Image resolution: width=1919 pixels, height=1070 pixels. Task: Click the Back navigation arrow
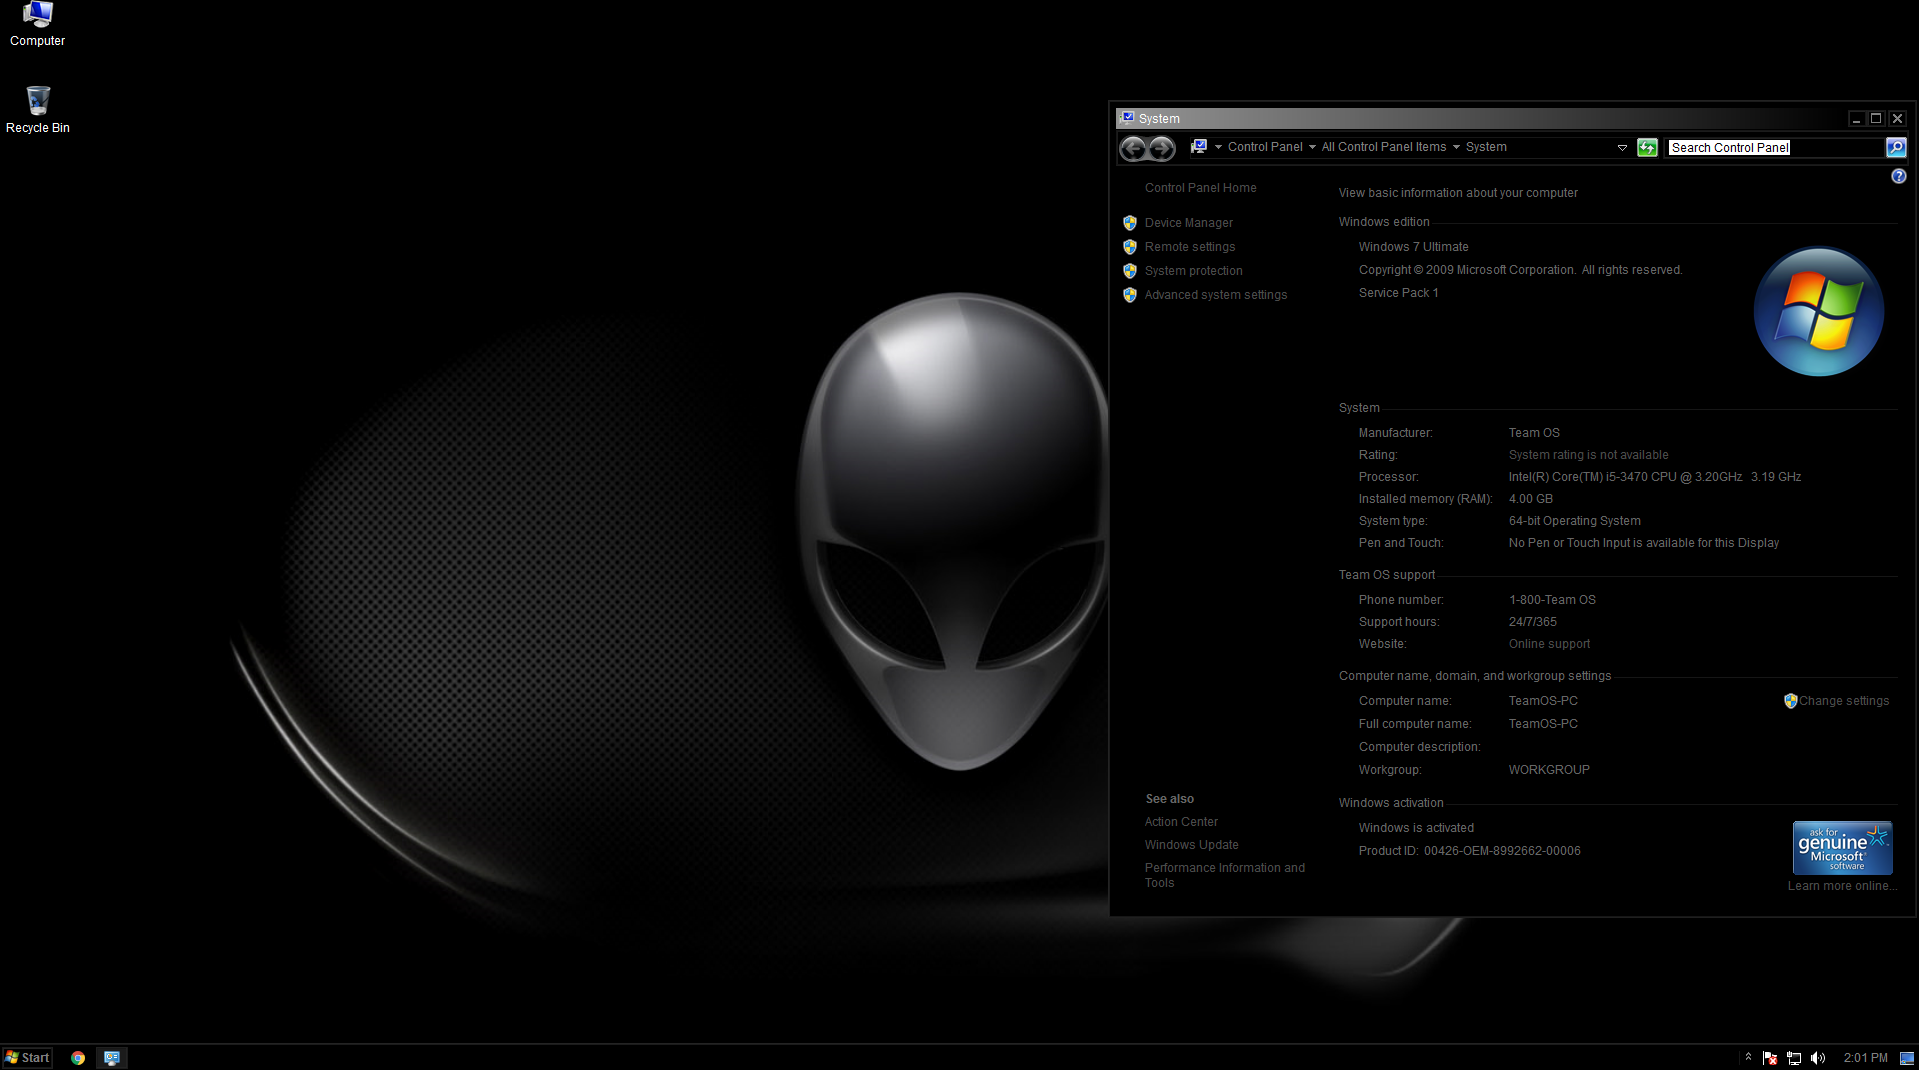(x=1133, y=148)
